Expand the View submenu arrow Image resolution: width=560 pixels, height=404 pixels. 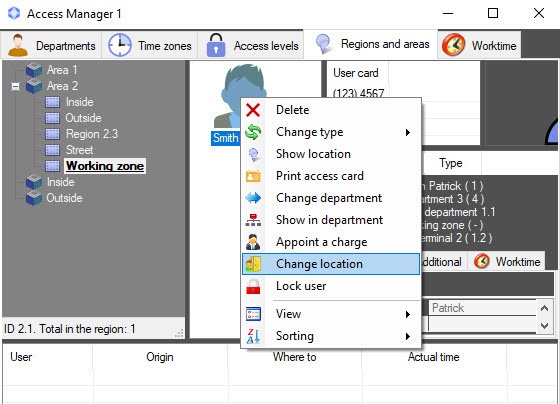click(x=408, y=314)
